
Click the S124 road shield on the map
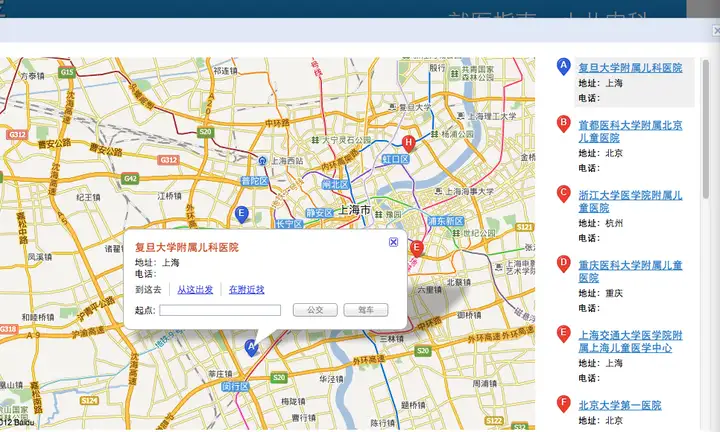pyautogui.click(x=89, y=400)
